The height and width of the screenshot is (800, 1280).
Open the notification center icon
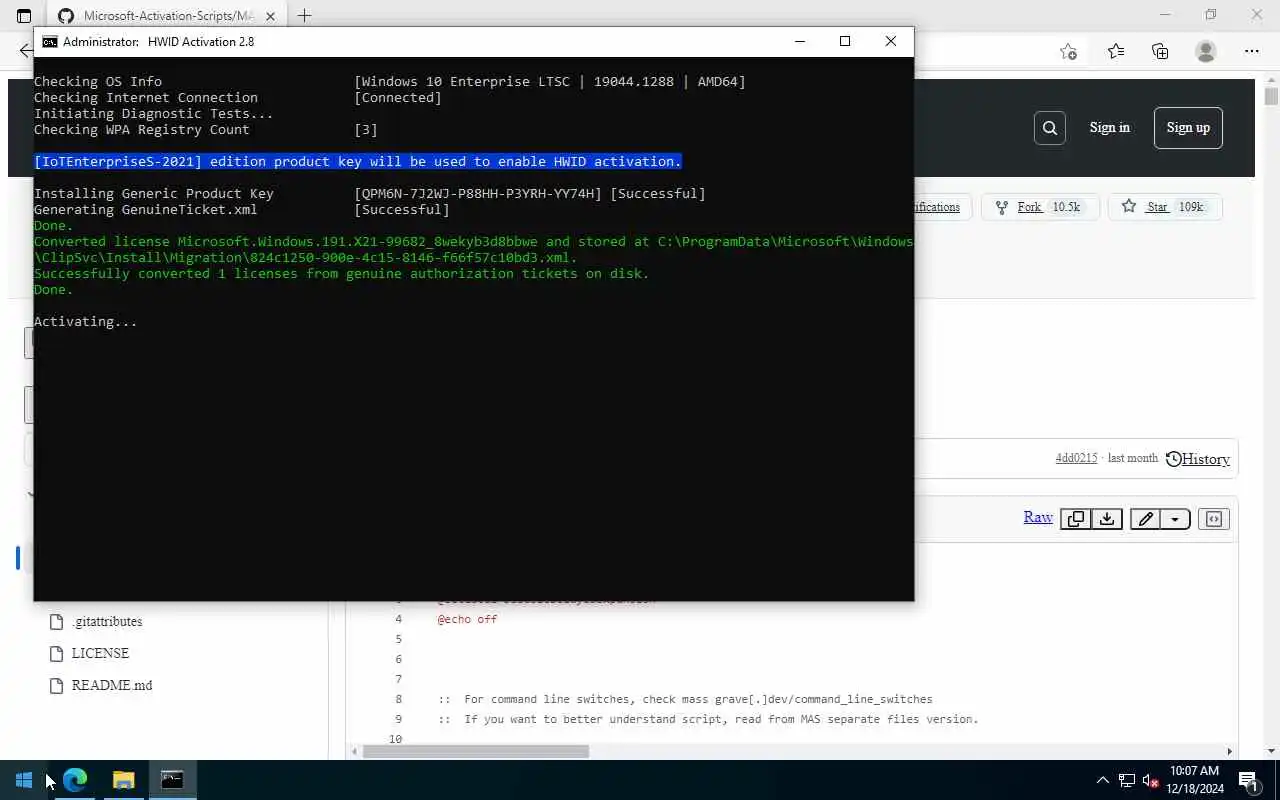coord(1248,780)
